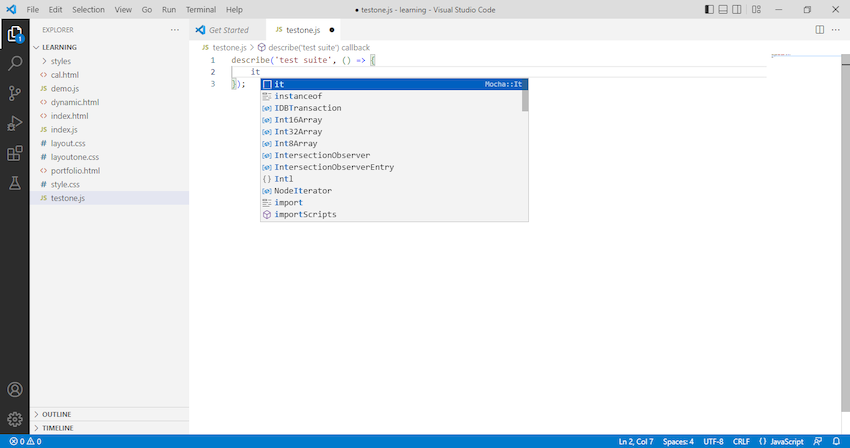Accept the 'it' Mocha suggestion

[x=394, y=84]
